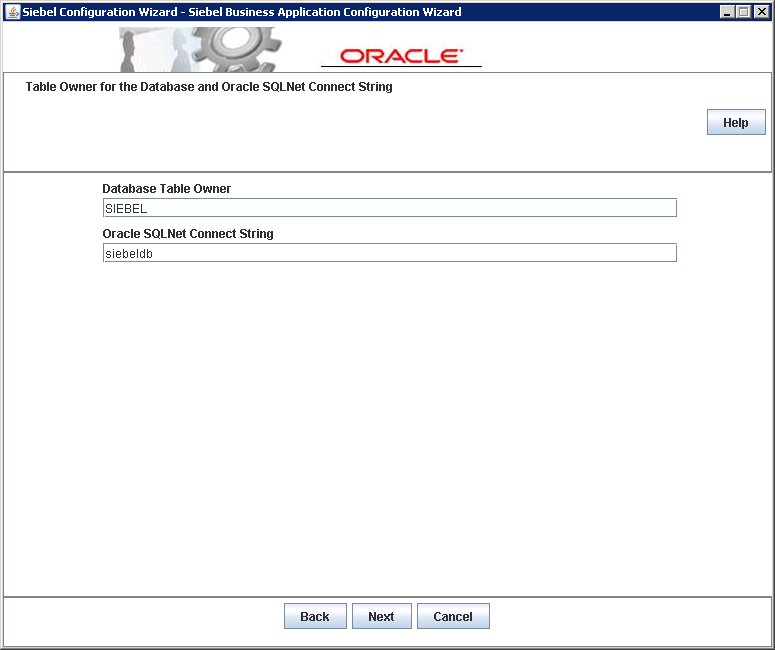
Task: Click the Help button
Action: (736, 122)
